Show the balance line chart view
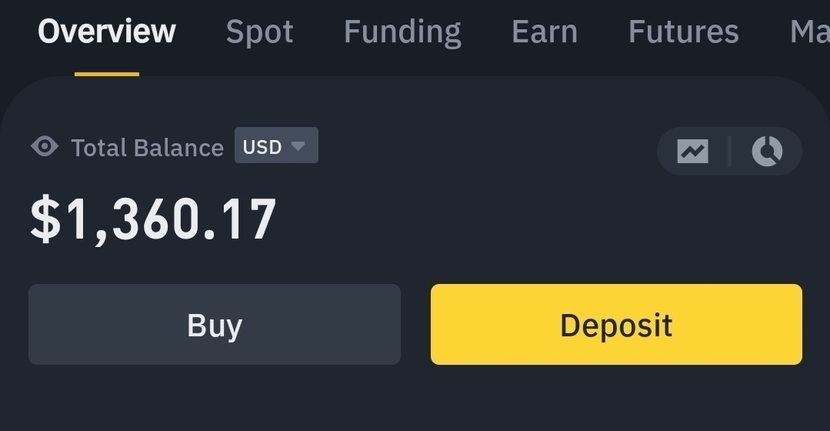 [692, 151]
